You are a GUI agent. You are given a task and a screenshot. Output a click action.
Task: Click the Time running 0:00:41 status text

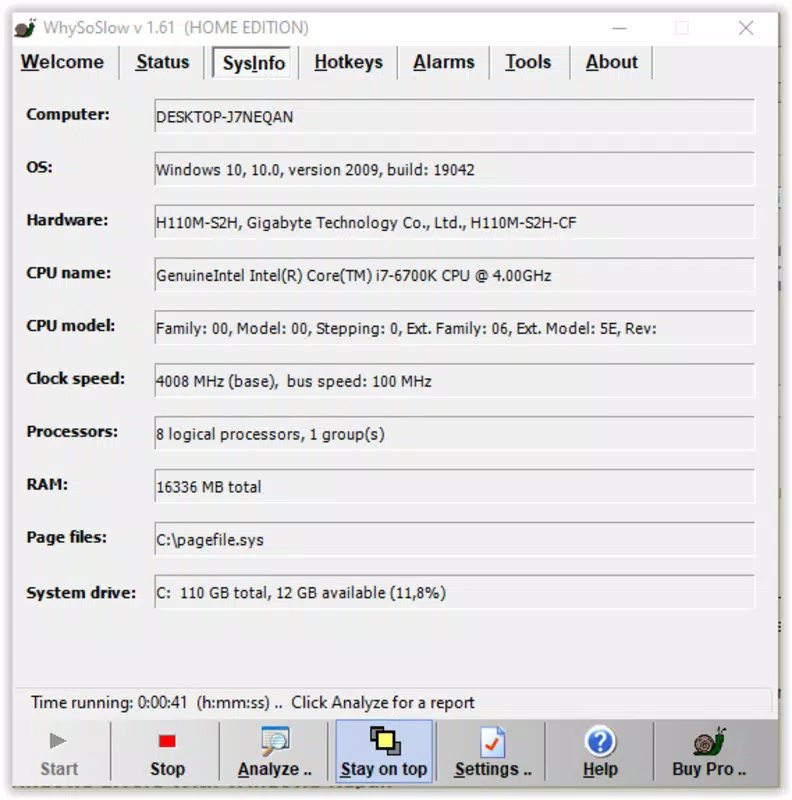(x=109, y=703)
